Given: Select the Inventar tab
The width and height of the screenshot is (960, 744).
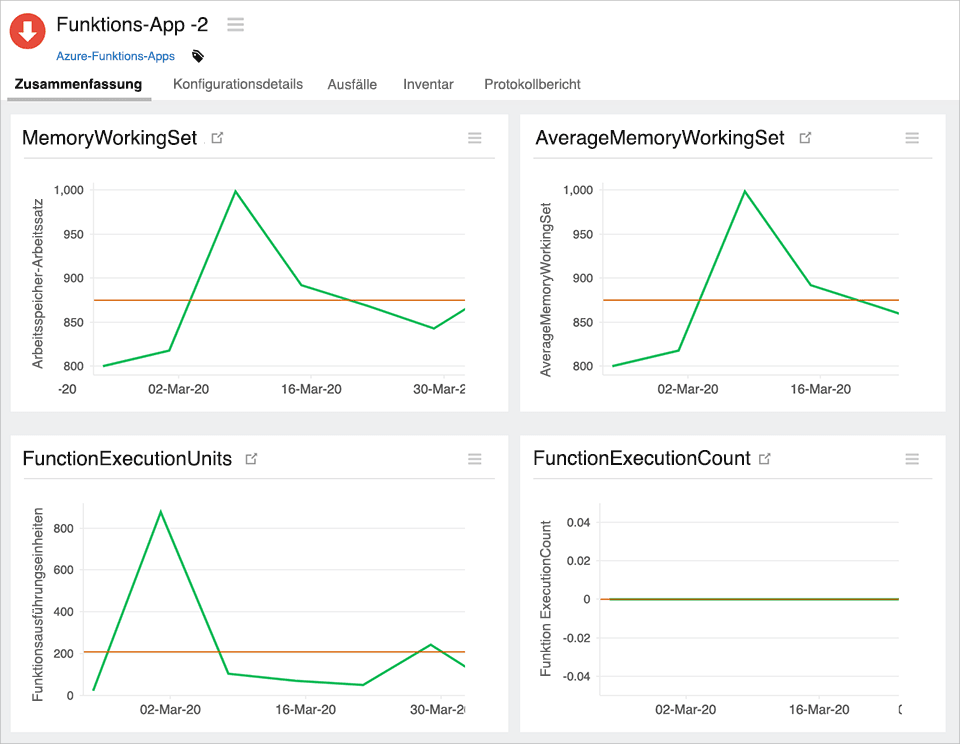Looking at the screenshot, I should [428, 85].
